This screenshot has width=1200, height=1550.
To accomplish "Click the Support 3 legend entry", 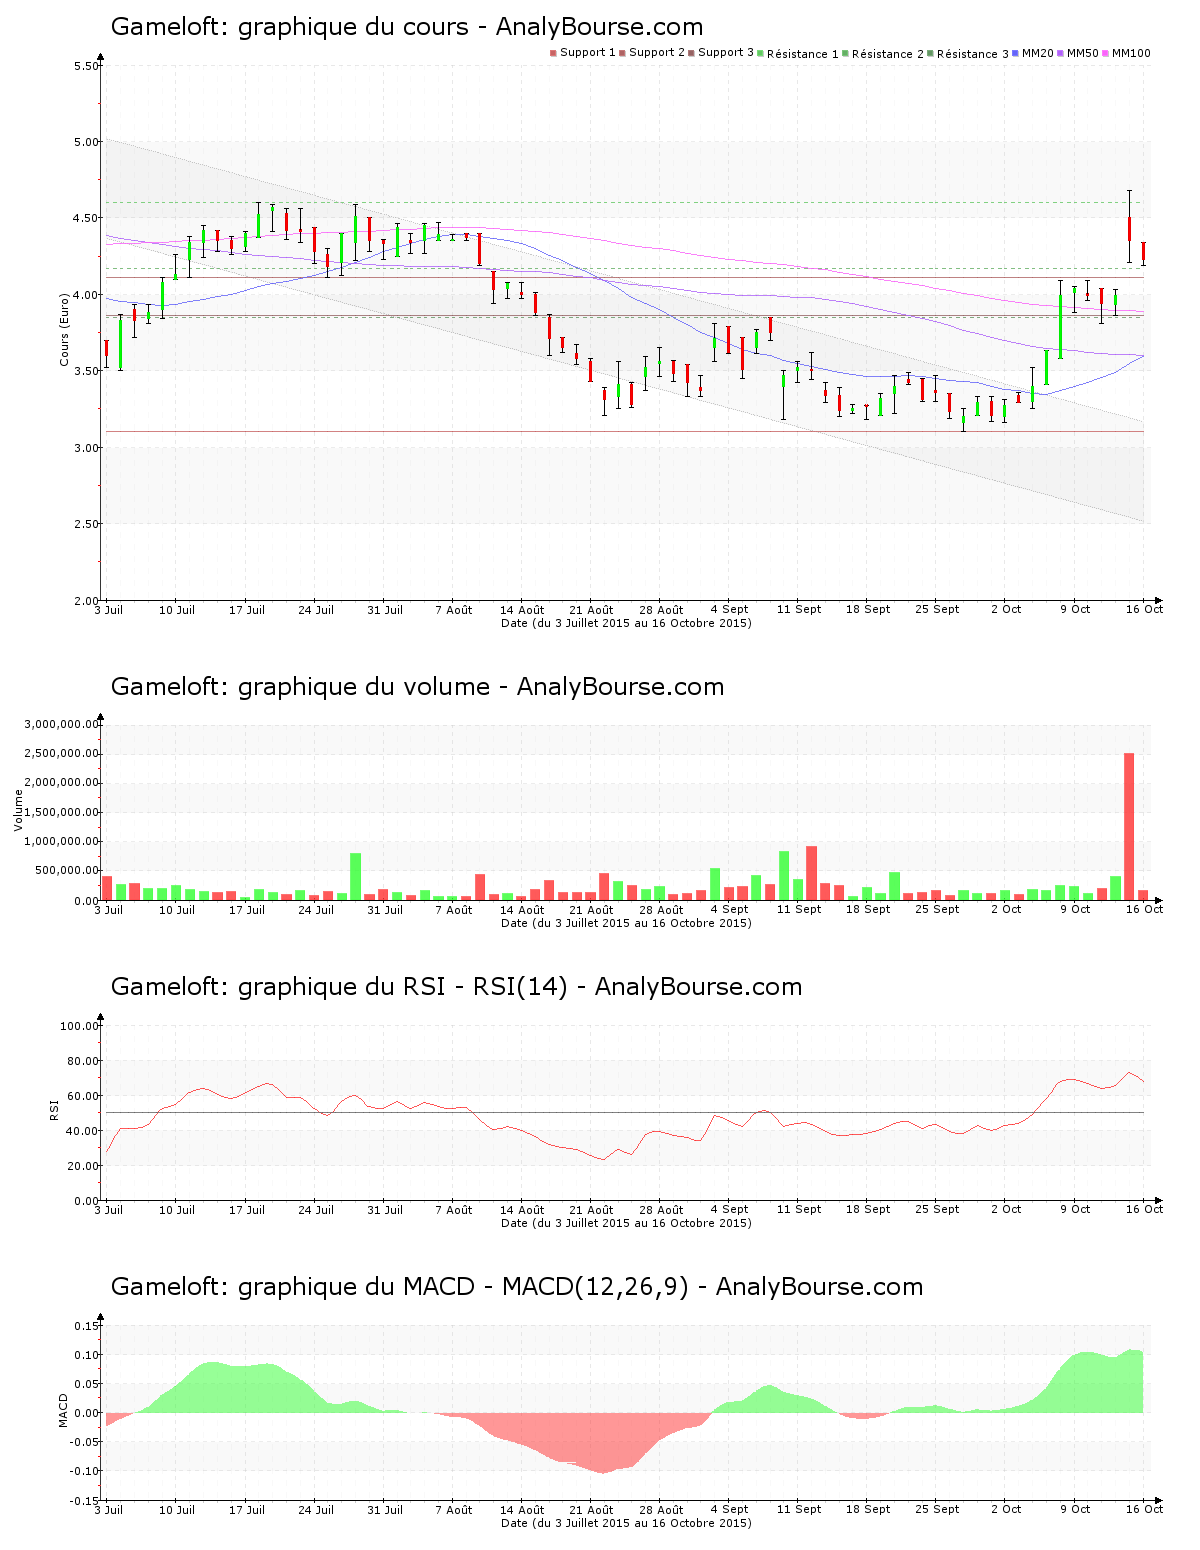I will coord(722,53).
